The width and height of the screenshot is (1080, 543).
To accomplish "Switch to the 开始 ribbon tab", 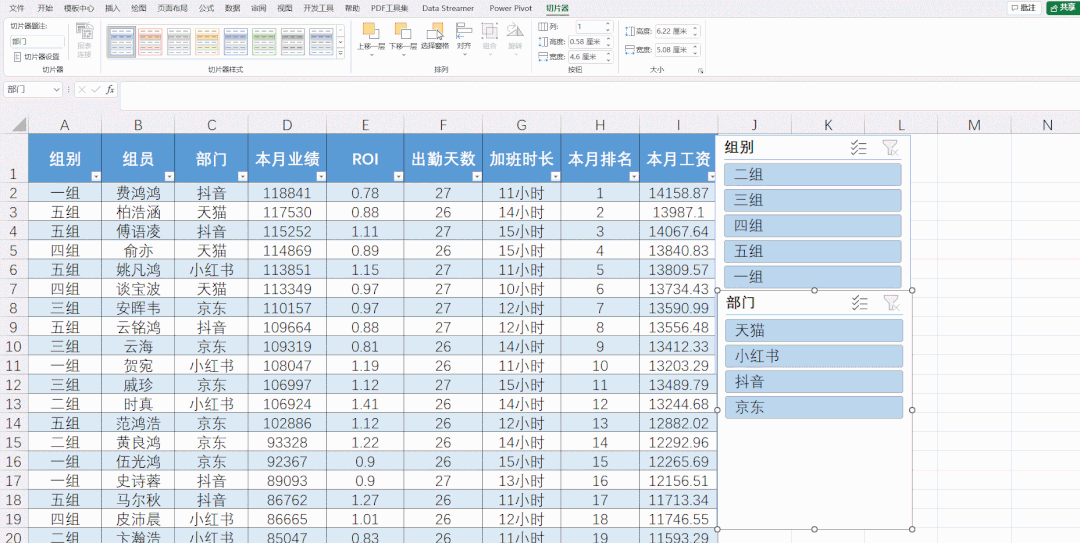I will pos(45,8).
